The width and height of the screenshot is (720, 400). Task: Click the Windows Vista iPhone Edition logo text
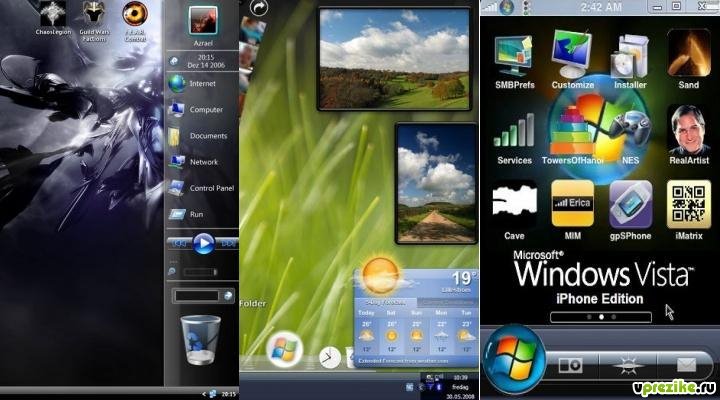(603, 278)
